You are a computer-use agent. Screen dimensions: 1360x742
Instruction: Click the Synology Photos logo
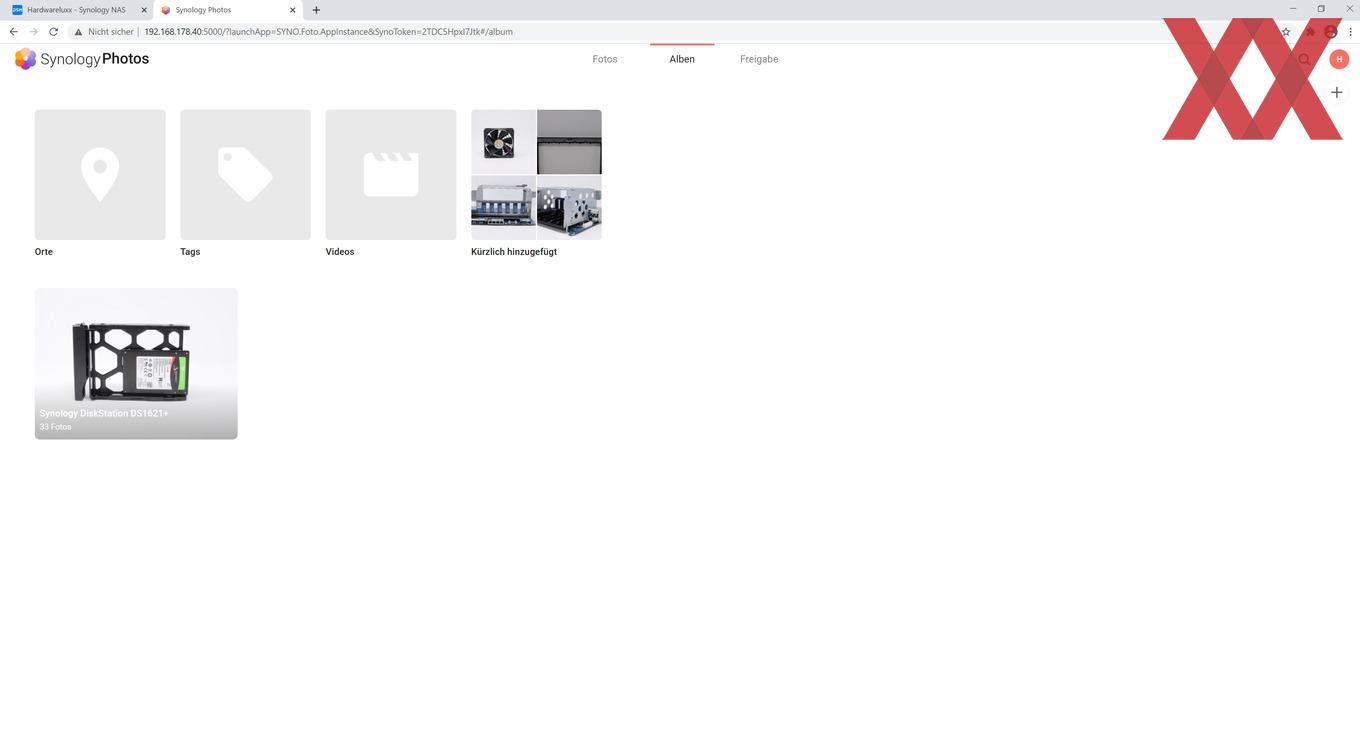click(82, 59)
